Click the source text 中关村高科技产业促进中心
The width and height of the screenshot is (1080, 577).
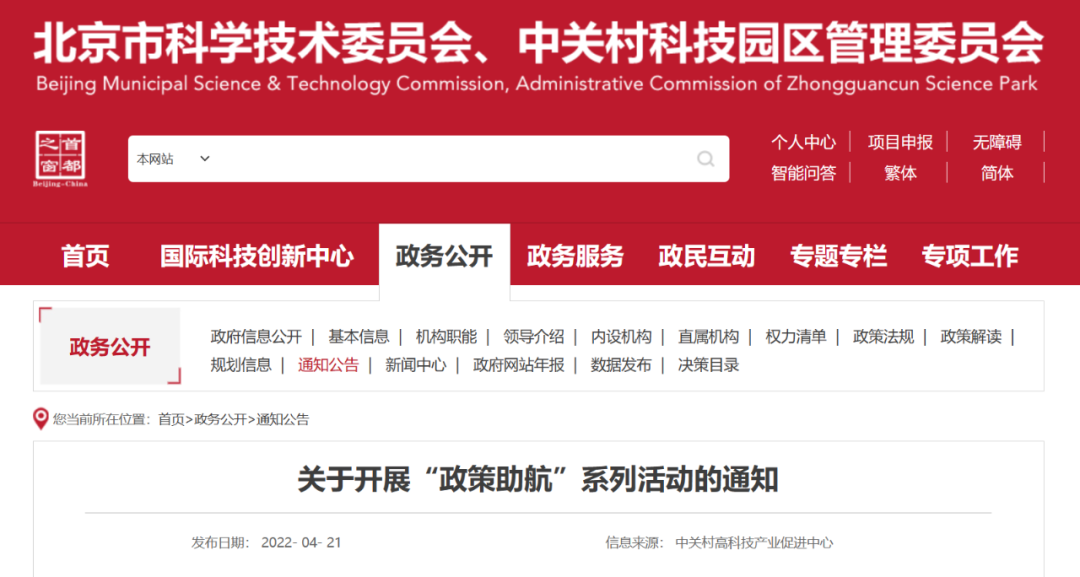754,543
